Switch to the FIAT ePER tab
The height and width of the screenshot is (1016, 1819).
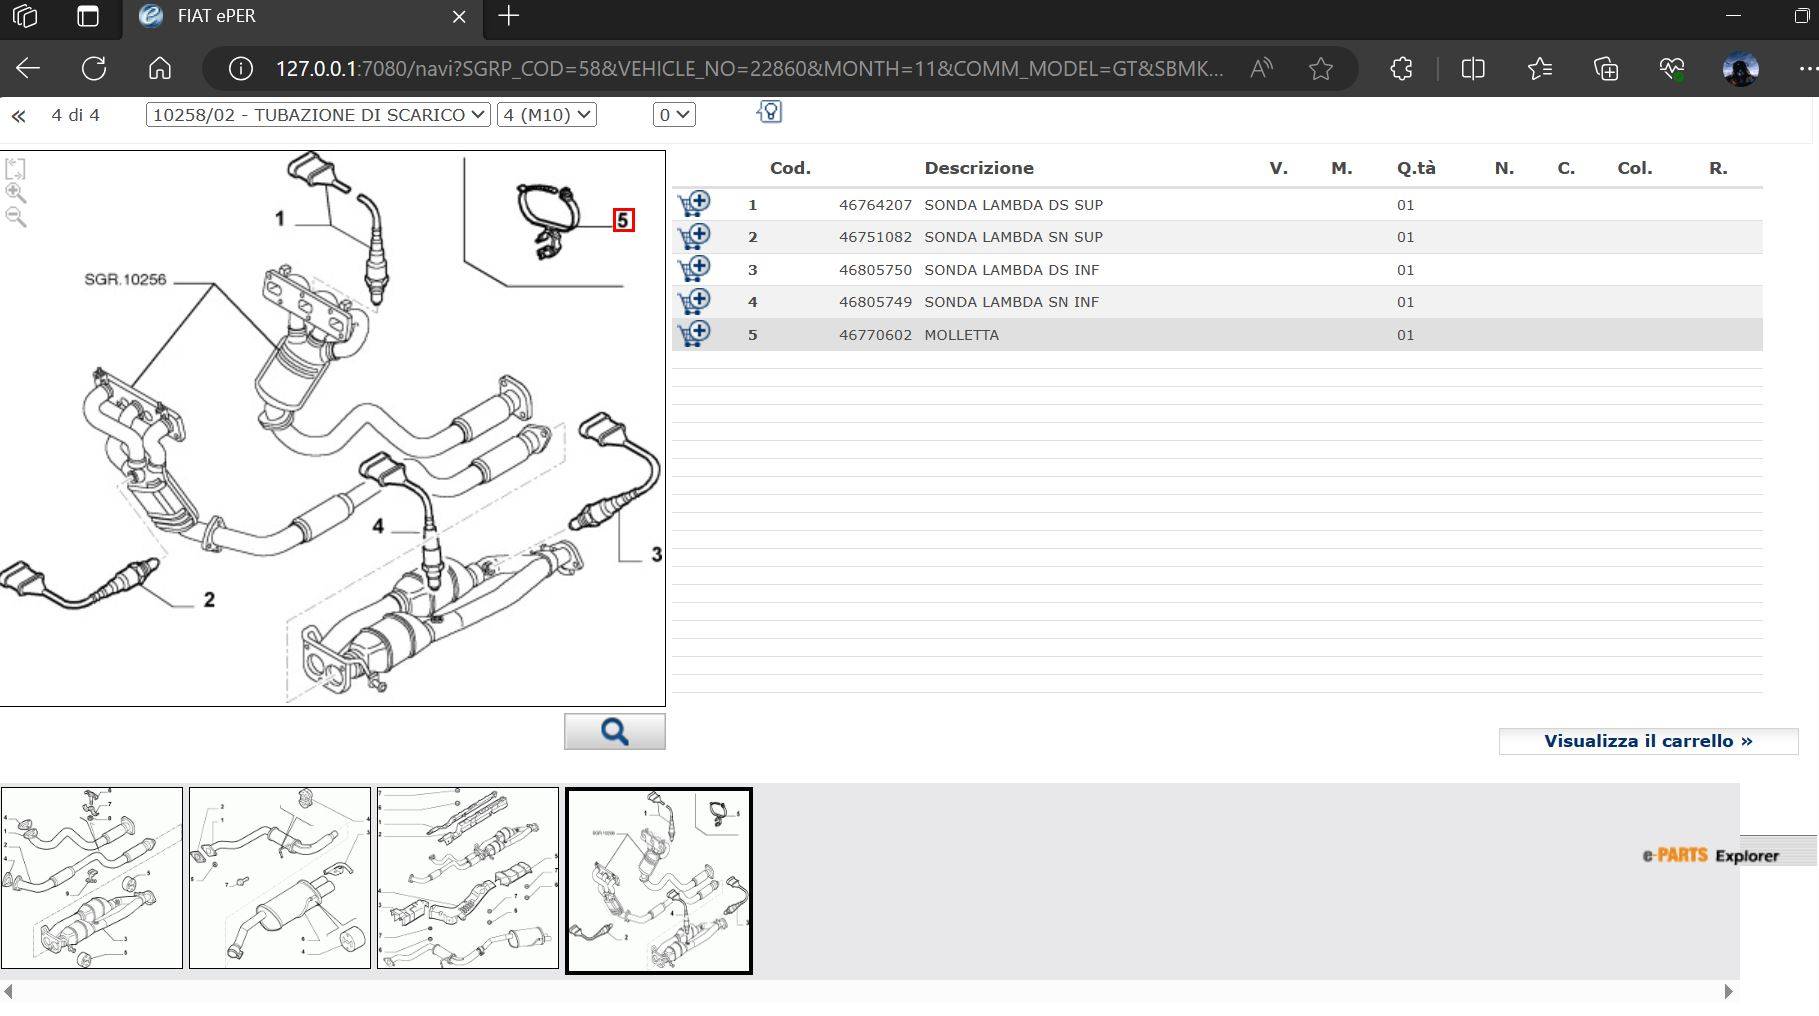pos(302,16)
